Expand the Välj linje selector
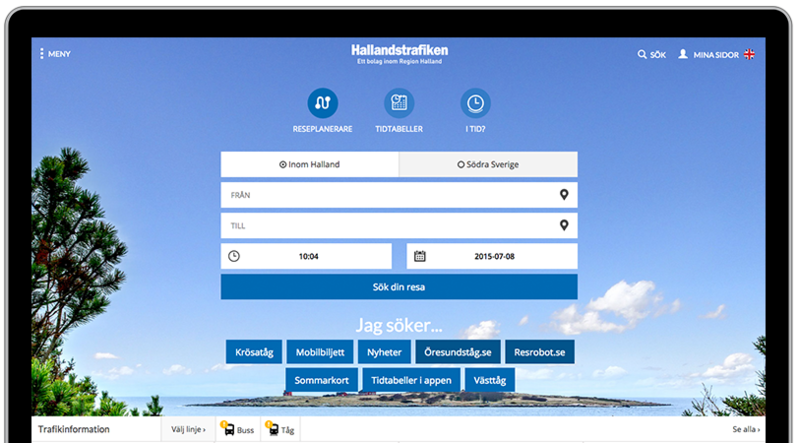Image resolution: width=800 pixels, height=443 pixels. tap(188, 429)
